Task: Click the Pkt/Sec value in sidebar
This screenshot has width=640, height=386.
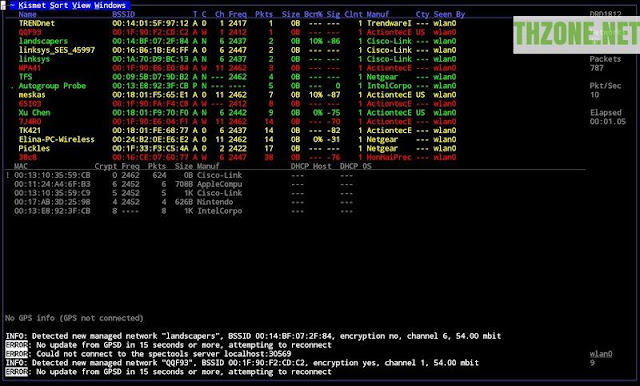Action: tap(594, 95)
